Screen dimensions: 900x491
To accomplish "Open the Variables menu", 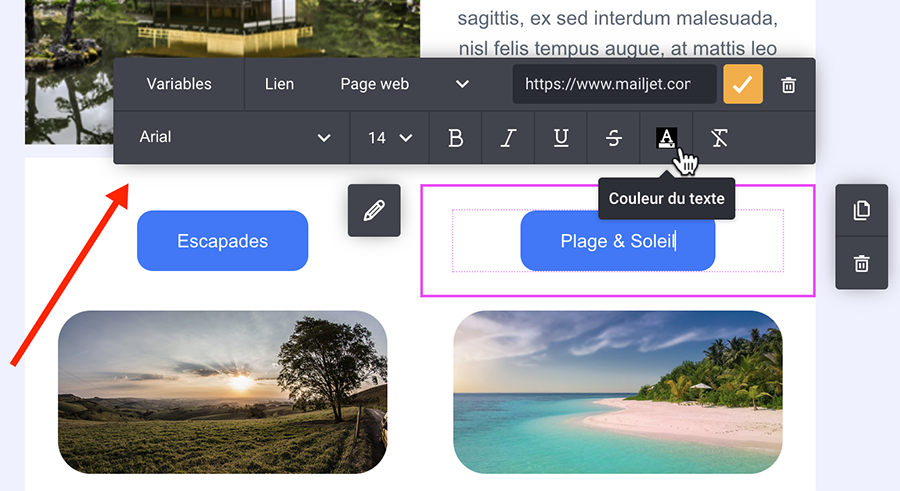I will [x=179, y=84].
